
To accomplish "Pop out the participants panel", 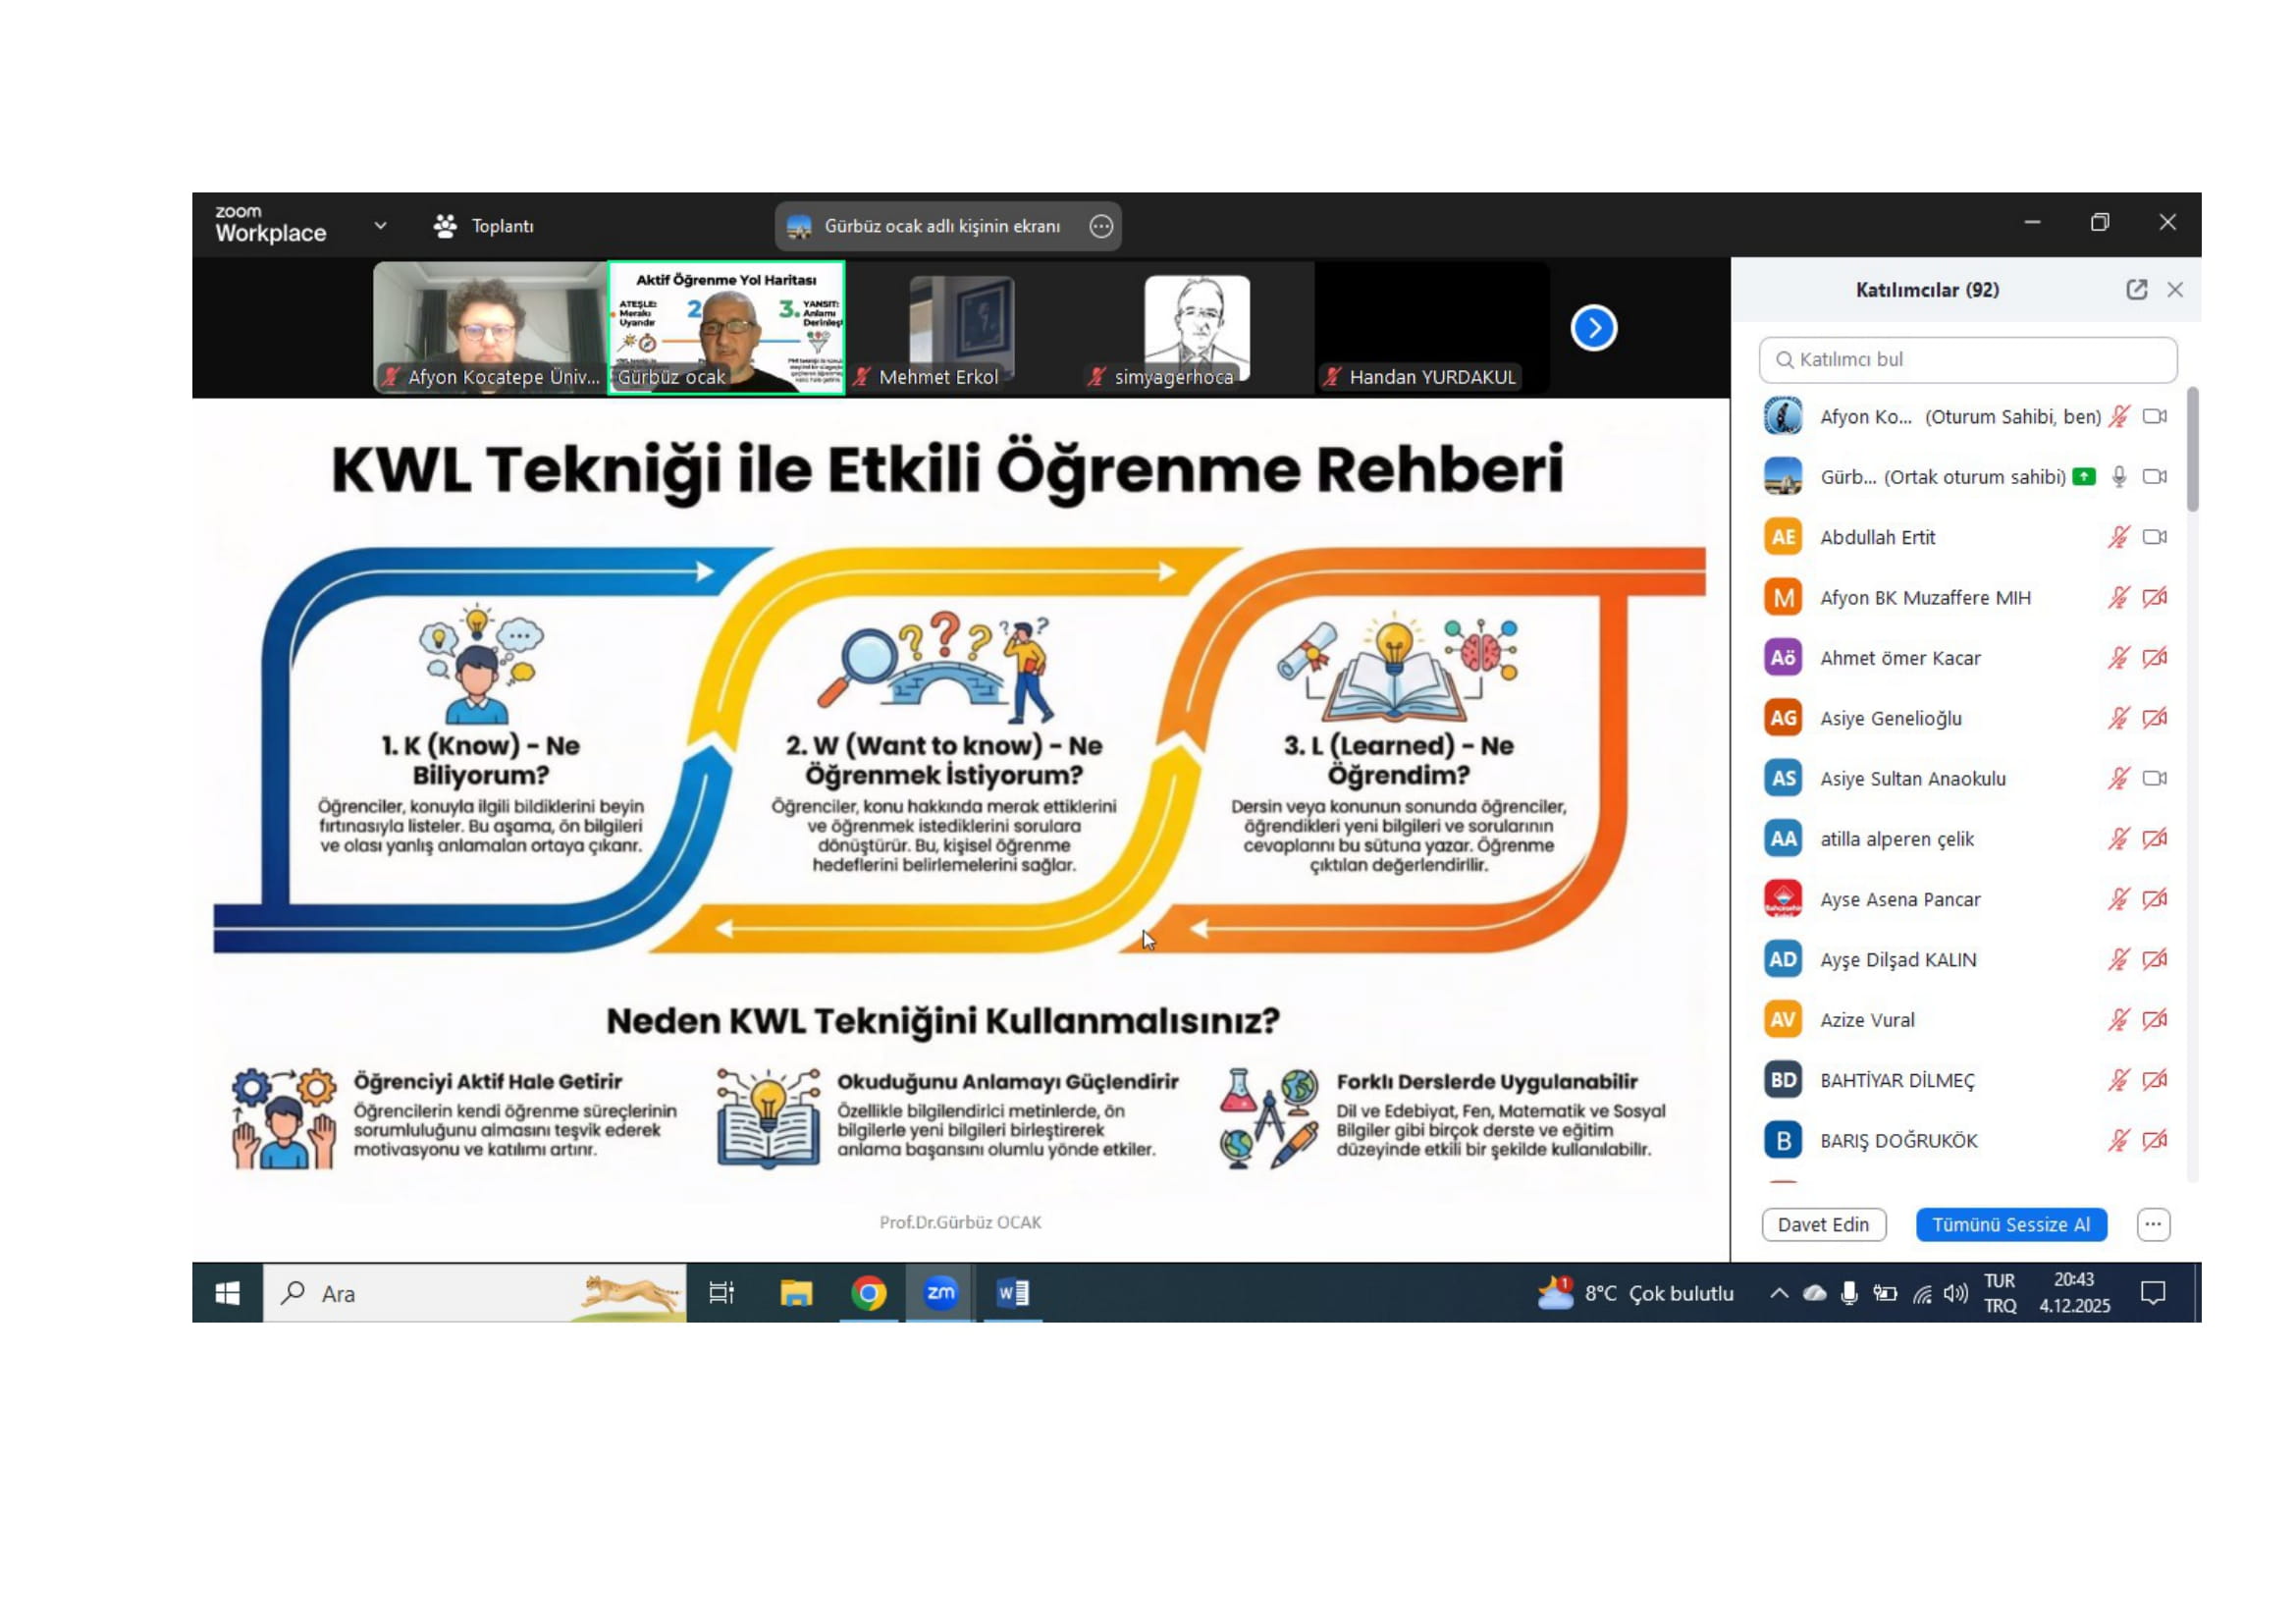I will pyautogui.click(x=2136, y=290).
